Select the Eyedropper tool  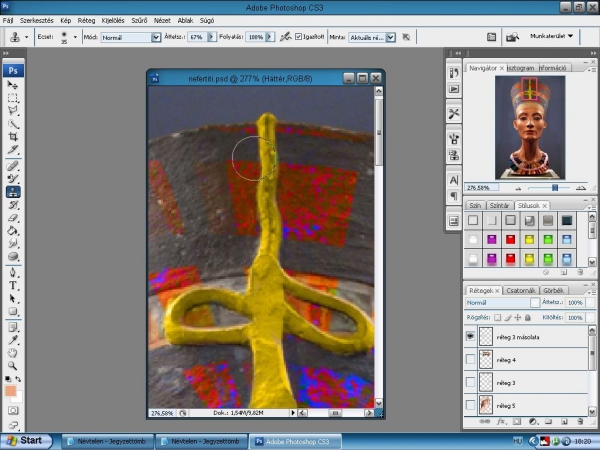pyautogui.click(x=13, y=340)
